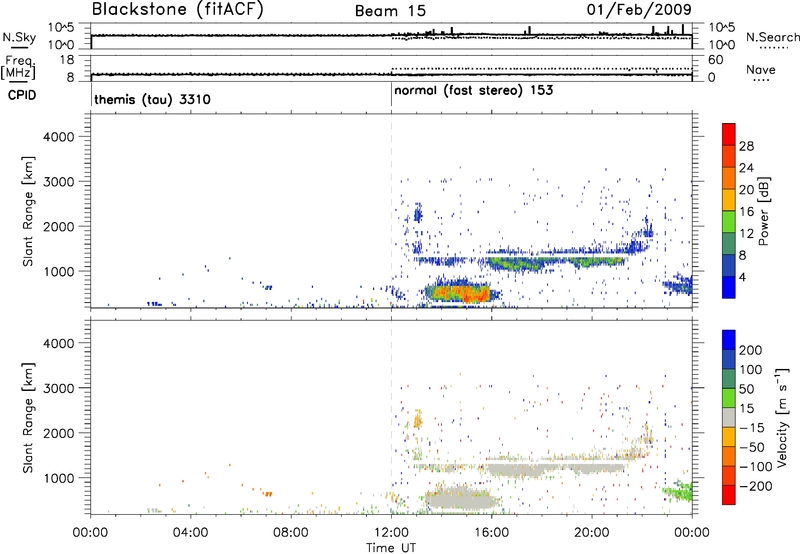Screen dimensions: 800x554
Task: Click the "Blackstone (fitACF)" plot title
Action: [178, 9]
